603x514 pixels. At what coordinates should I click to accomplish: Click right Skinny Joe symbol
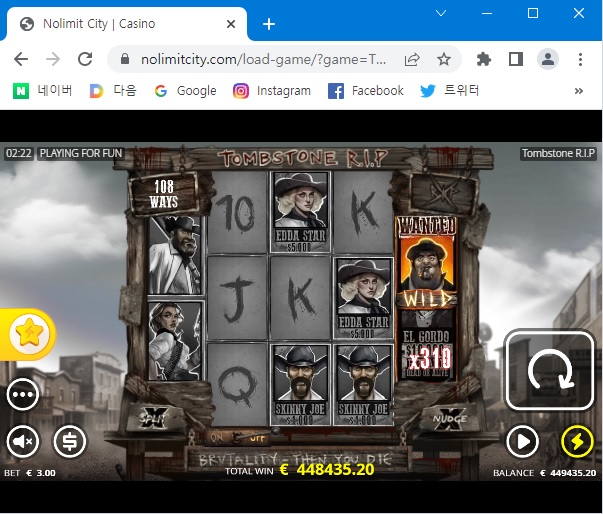point(363,384)
